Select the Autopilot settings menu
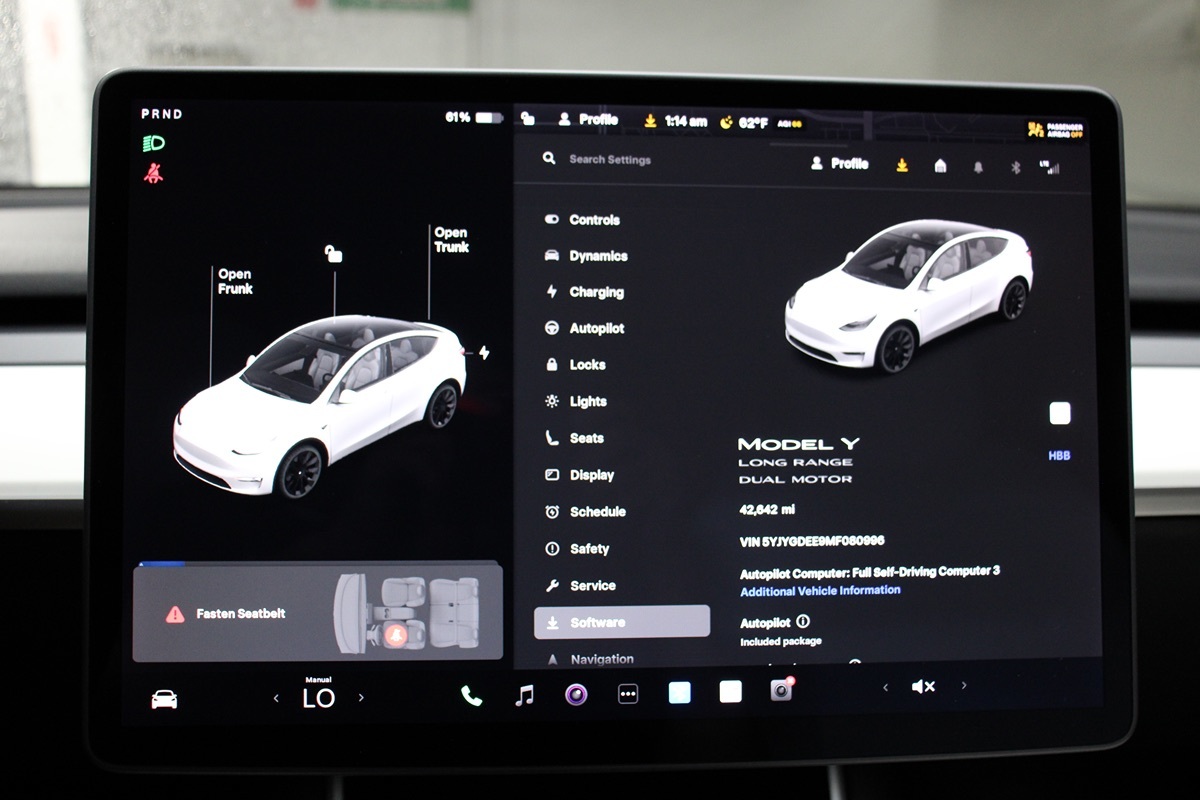The image size is (1200, 800). [x=596, y=328]
